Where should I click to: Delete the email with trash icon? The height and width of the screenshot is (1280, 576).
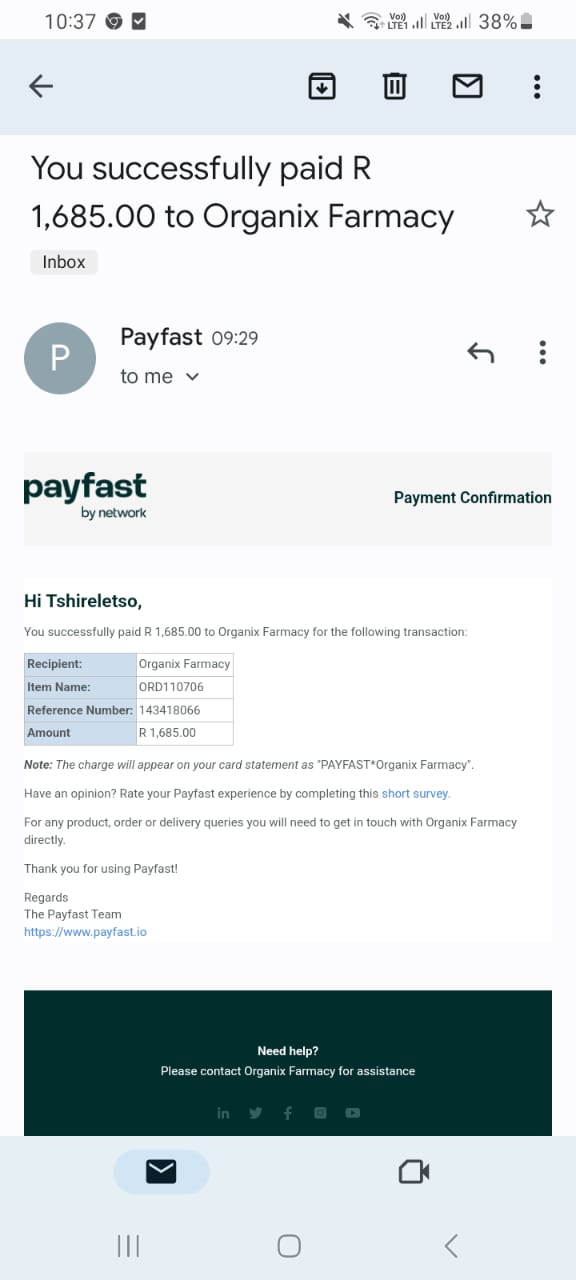[395, 87]
